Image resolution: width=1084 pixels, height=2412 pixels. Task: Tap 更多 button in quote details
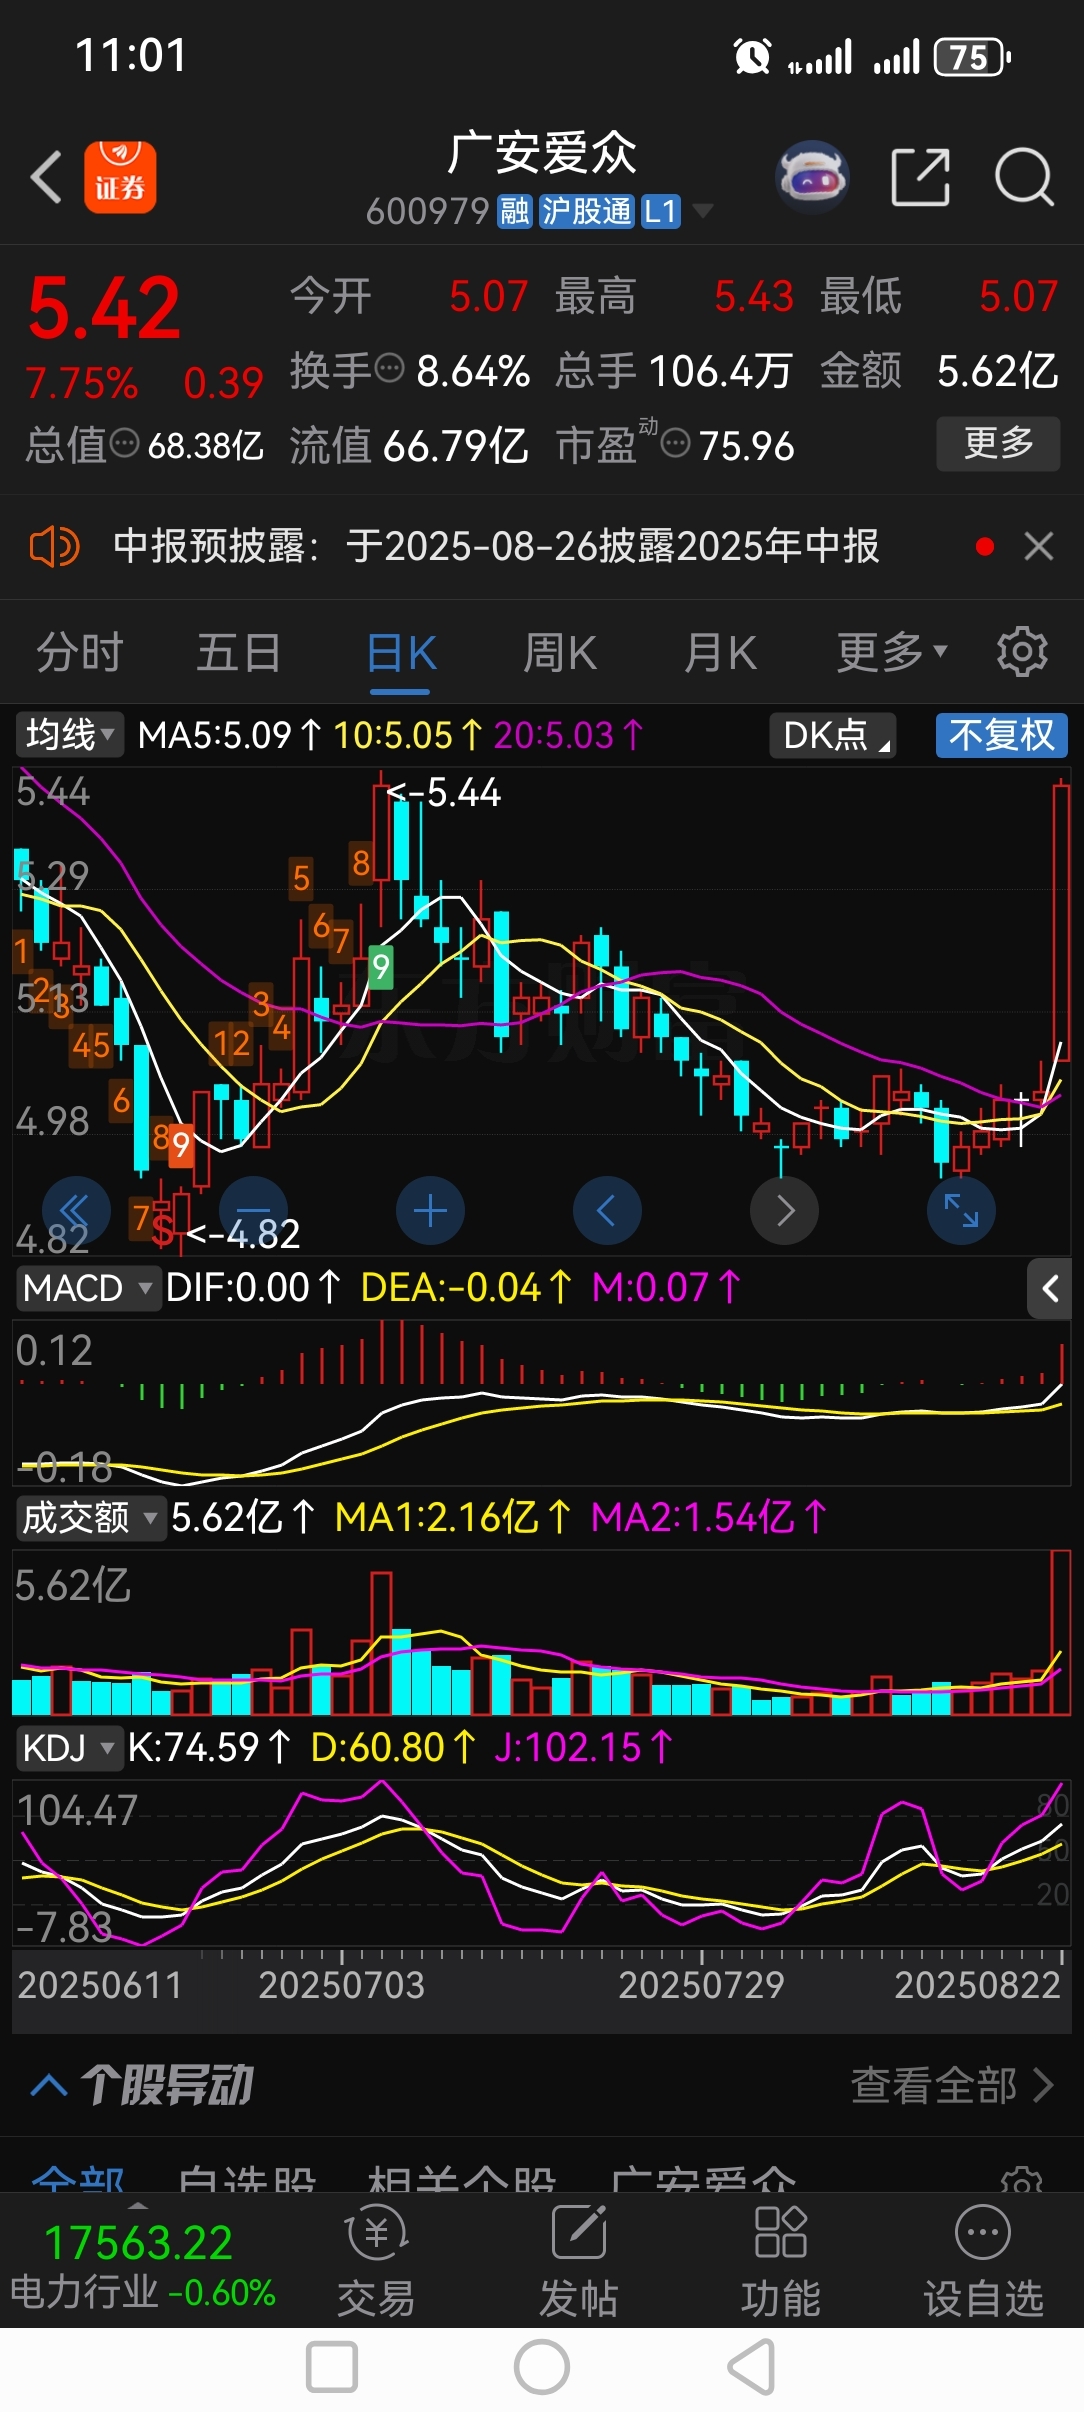(x=998, y=443)
